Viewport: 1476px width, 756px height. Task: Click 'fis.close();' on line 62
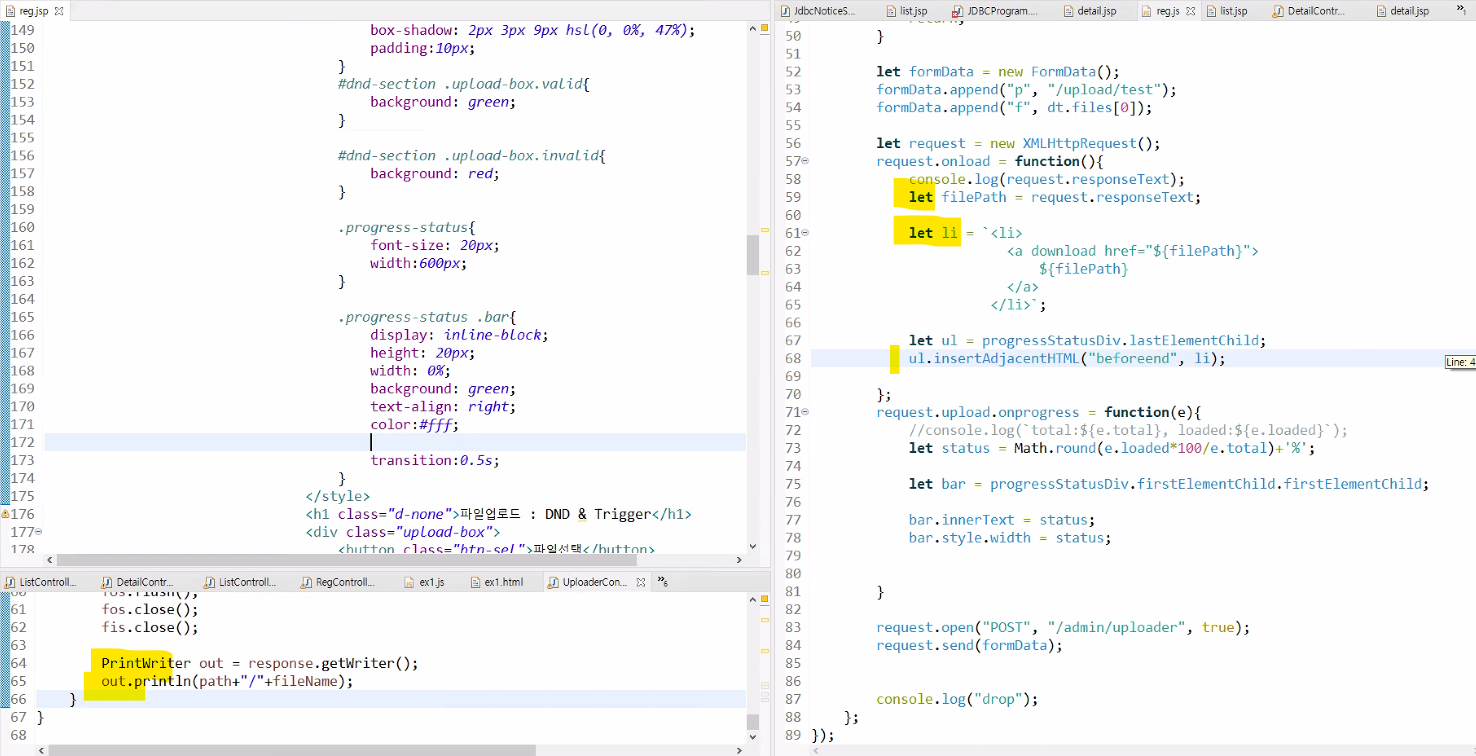click(150, 627)
